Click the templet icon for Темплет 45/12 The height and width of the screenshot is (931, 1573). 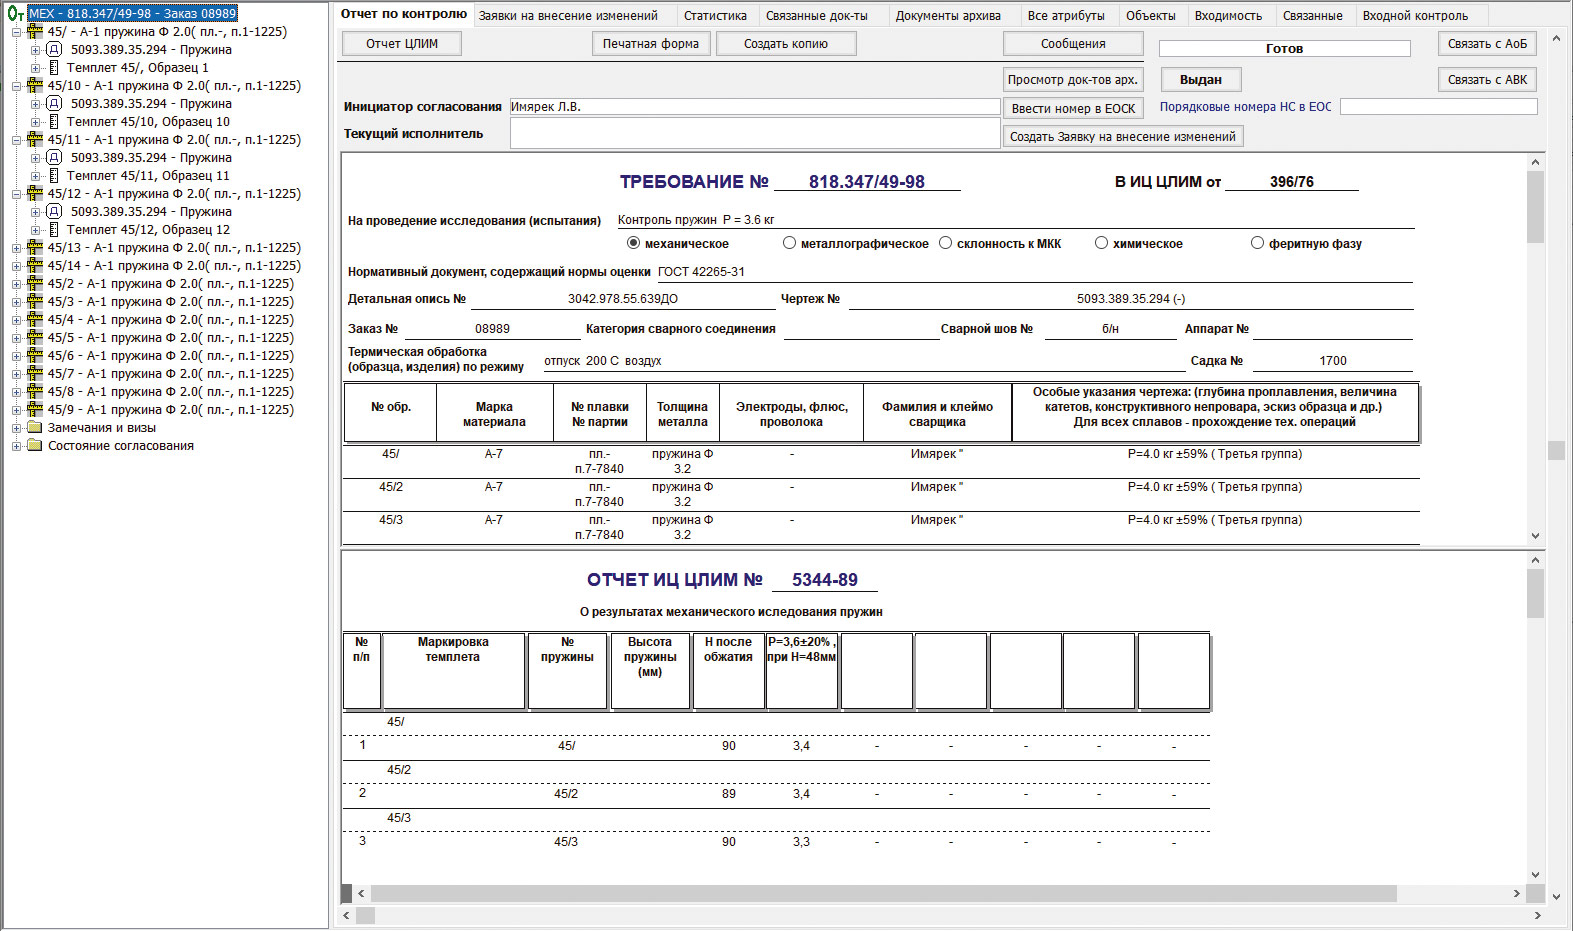click(54, 230)
